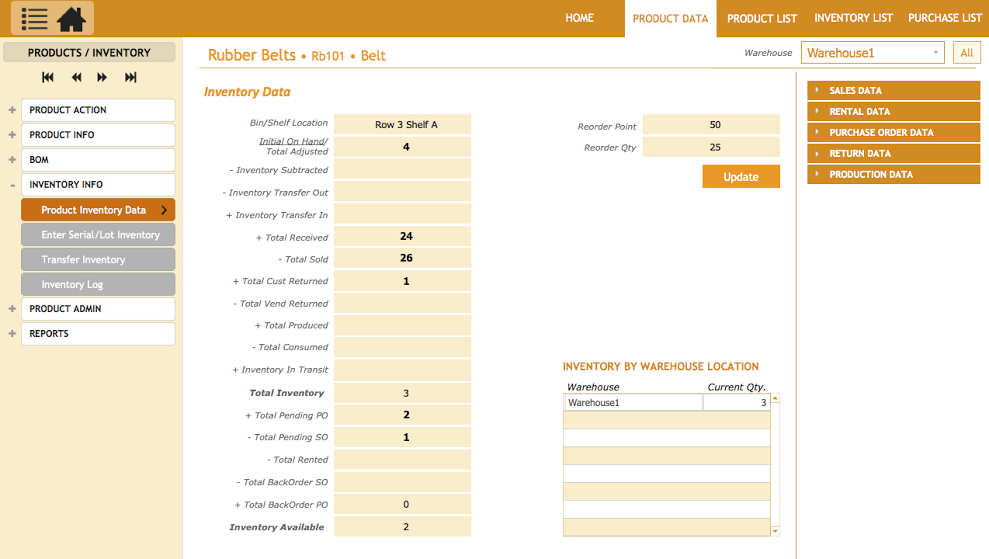This screenshot has width=989, height=559.
Task: Select the Warehouse1 row in location table
Action: click(x=667, y=403)
